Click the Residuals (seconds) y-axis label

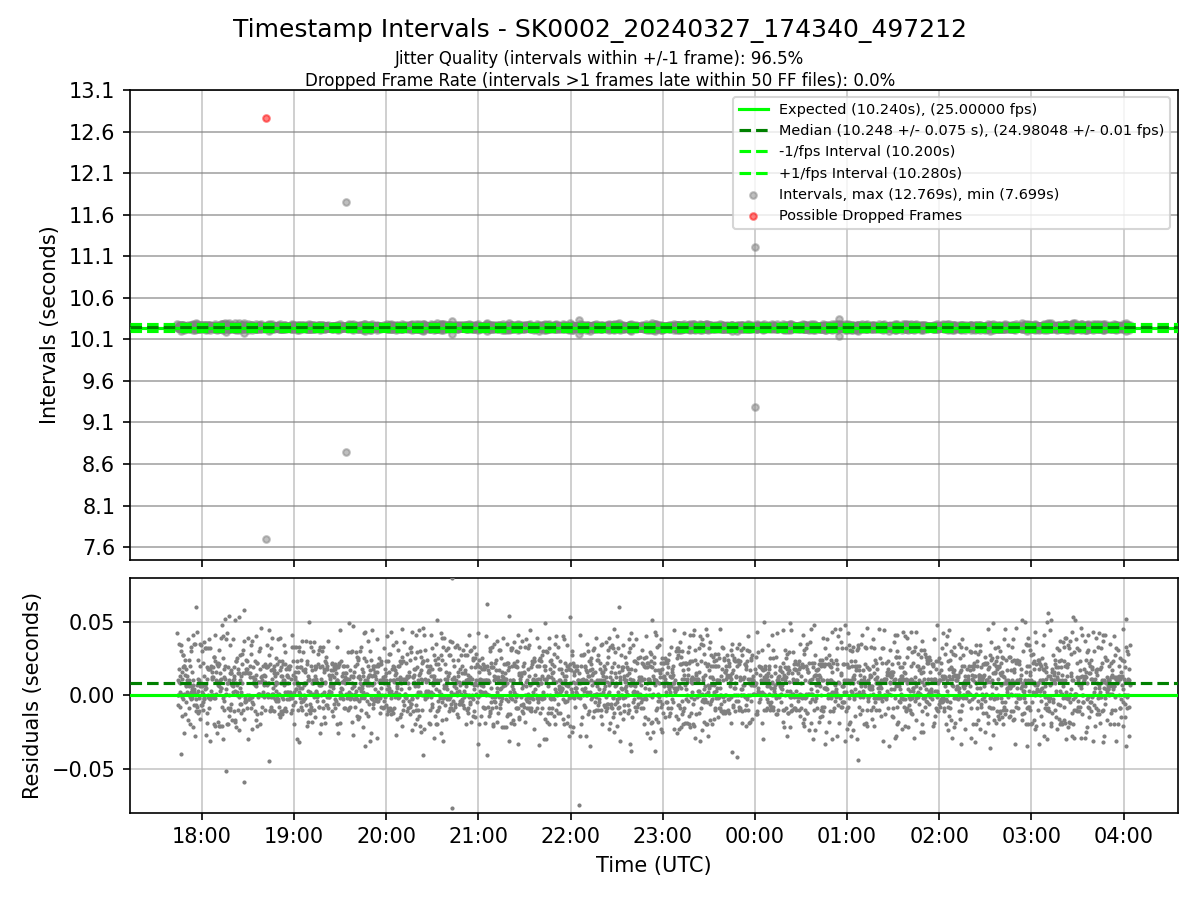(31, 696)
